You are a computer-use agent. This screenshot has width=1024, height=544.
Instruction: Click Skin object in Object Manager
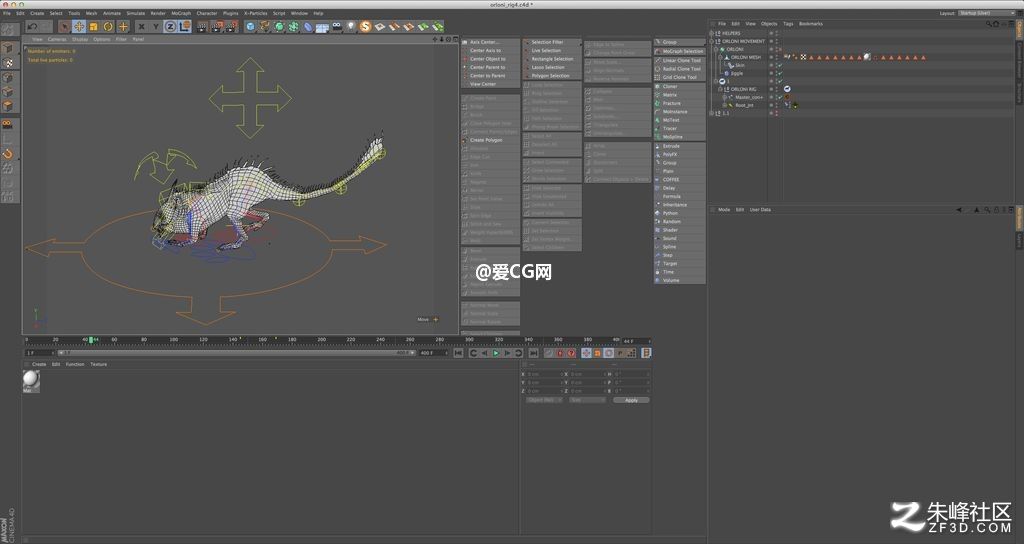click(x=739, y=65)
